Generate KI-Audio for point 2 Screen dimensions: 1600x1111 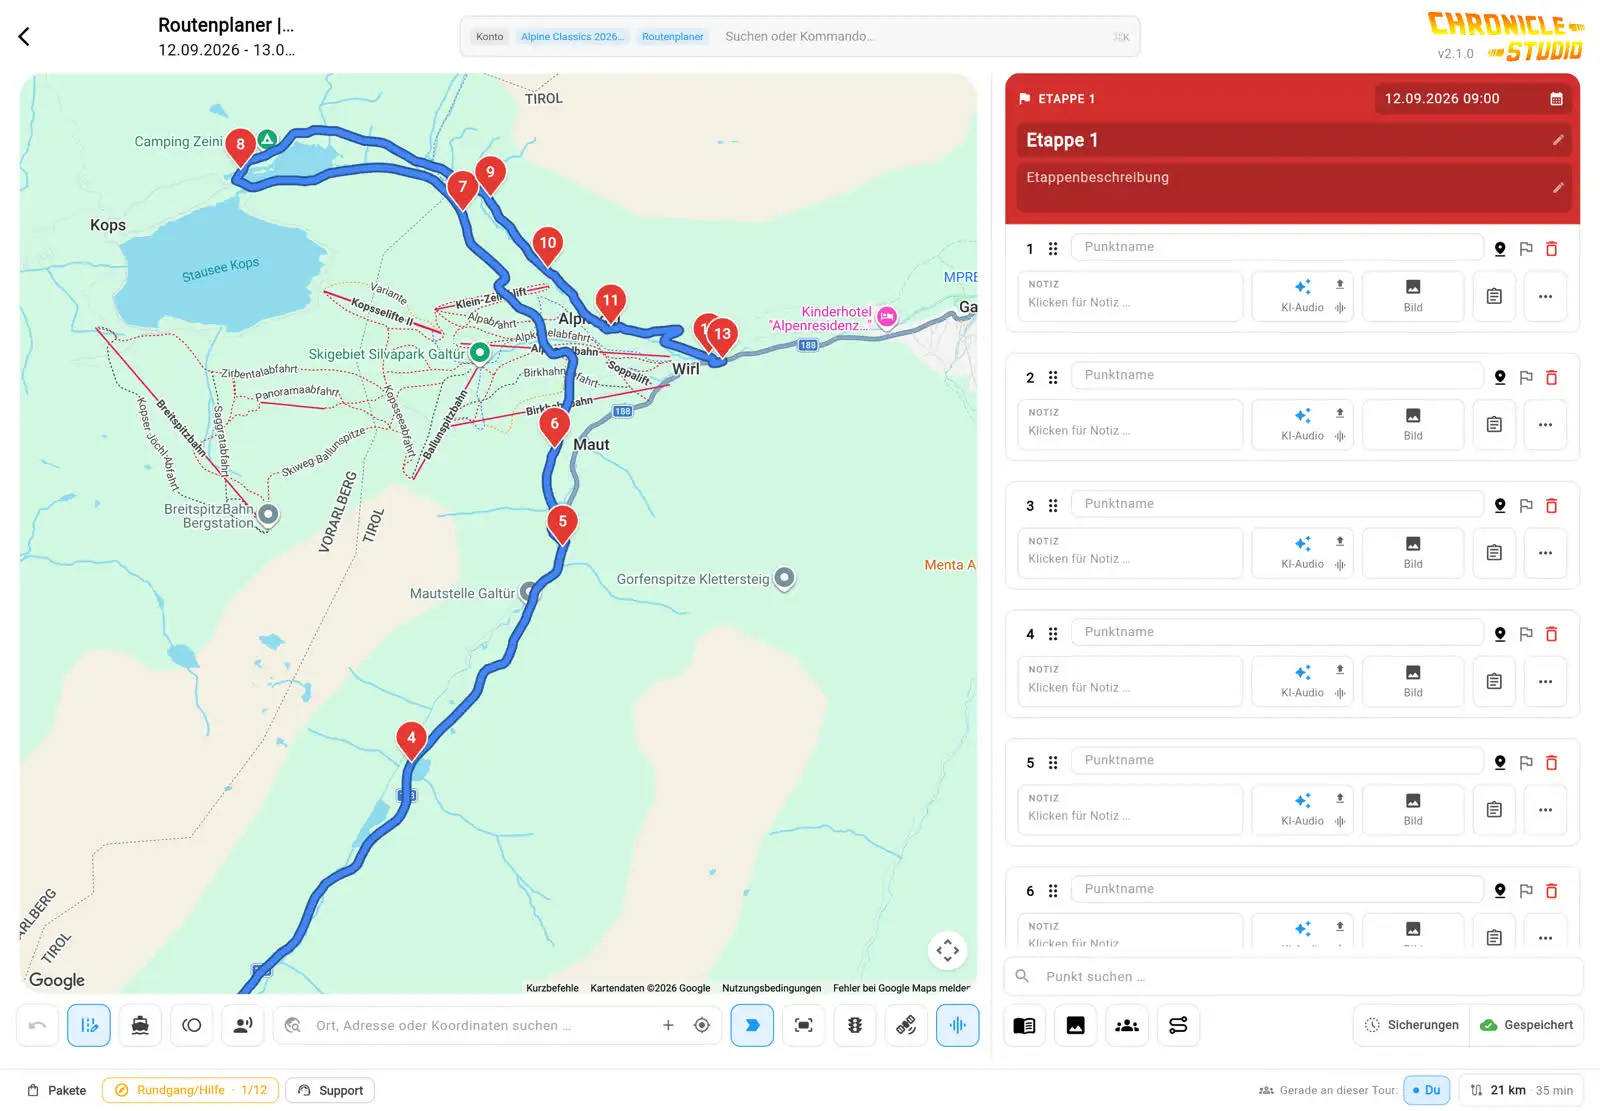[x=1302, y=425]
